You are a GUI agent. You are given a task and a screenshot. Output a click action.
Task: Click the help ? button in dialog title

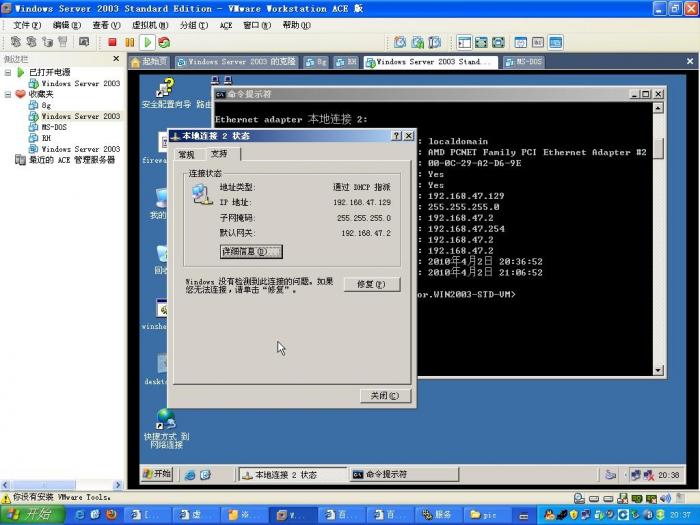pos(396,136)
